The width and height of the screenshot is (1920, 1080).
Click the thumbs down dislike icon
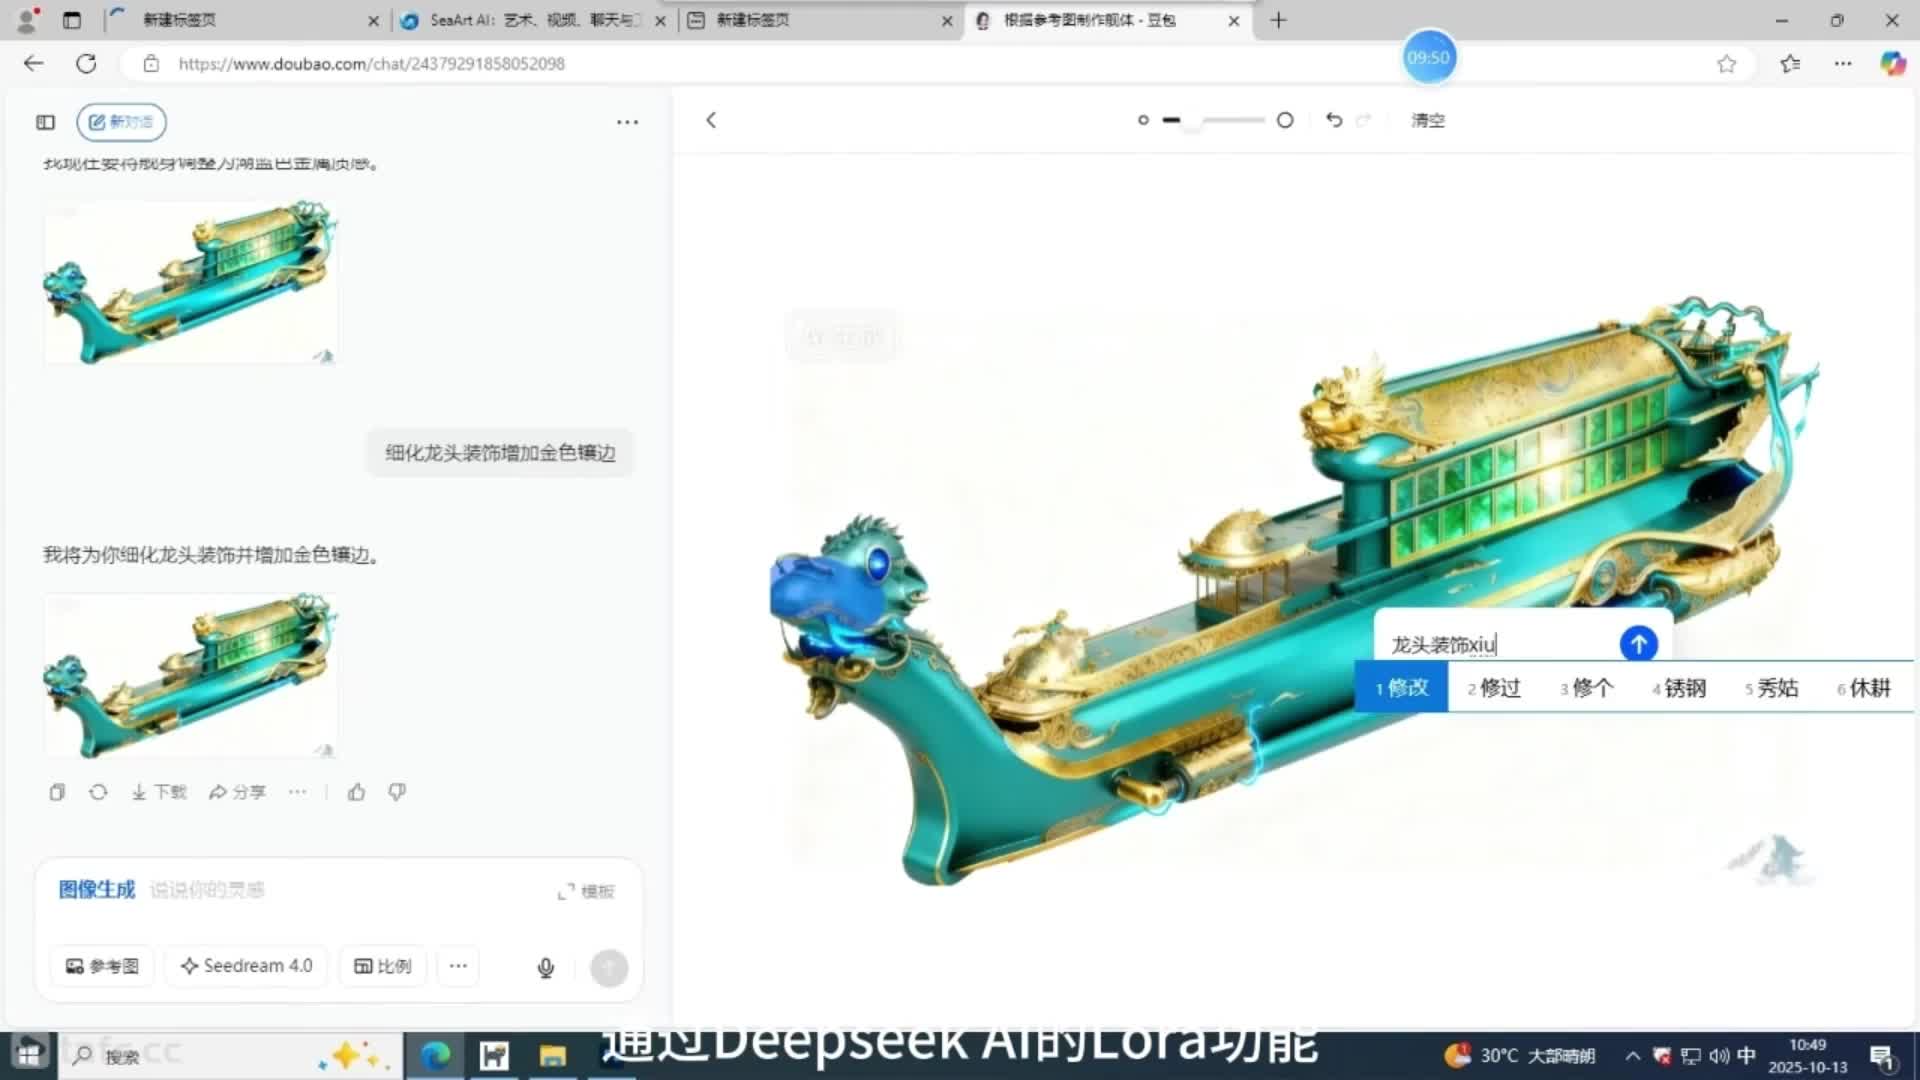(x=397, y=792)
